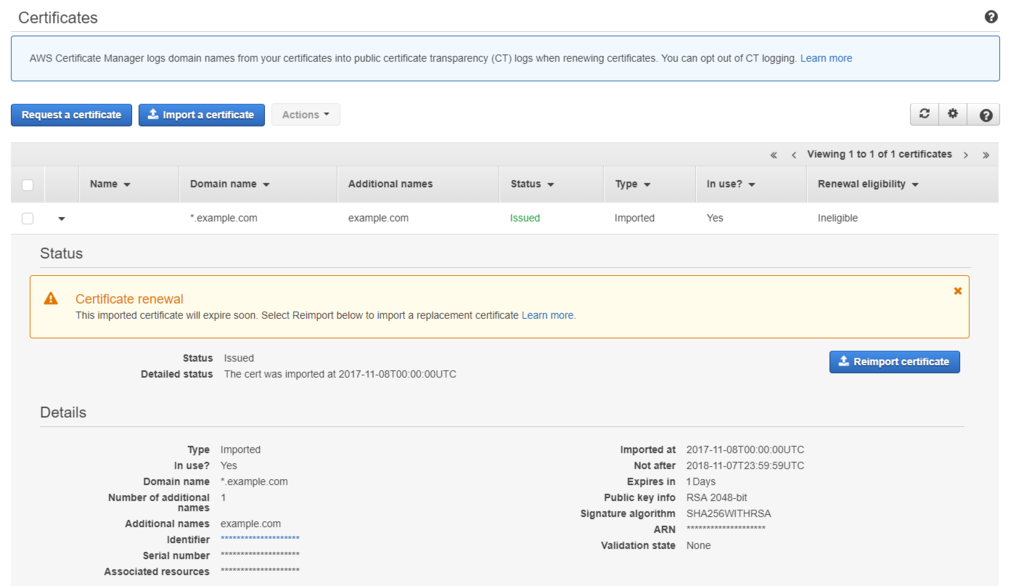Open the Actions dropdown
1024x586 pixels.
point(306,114)
